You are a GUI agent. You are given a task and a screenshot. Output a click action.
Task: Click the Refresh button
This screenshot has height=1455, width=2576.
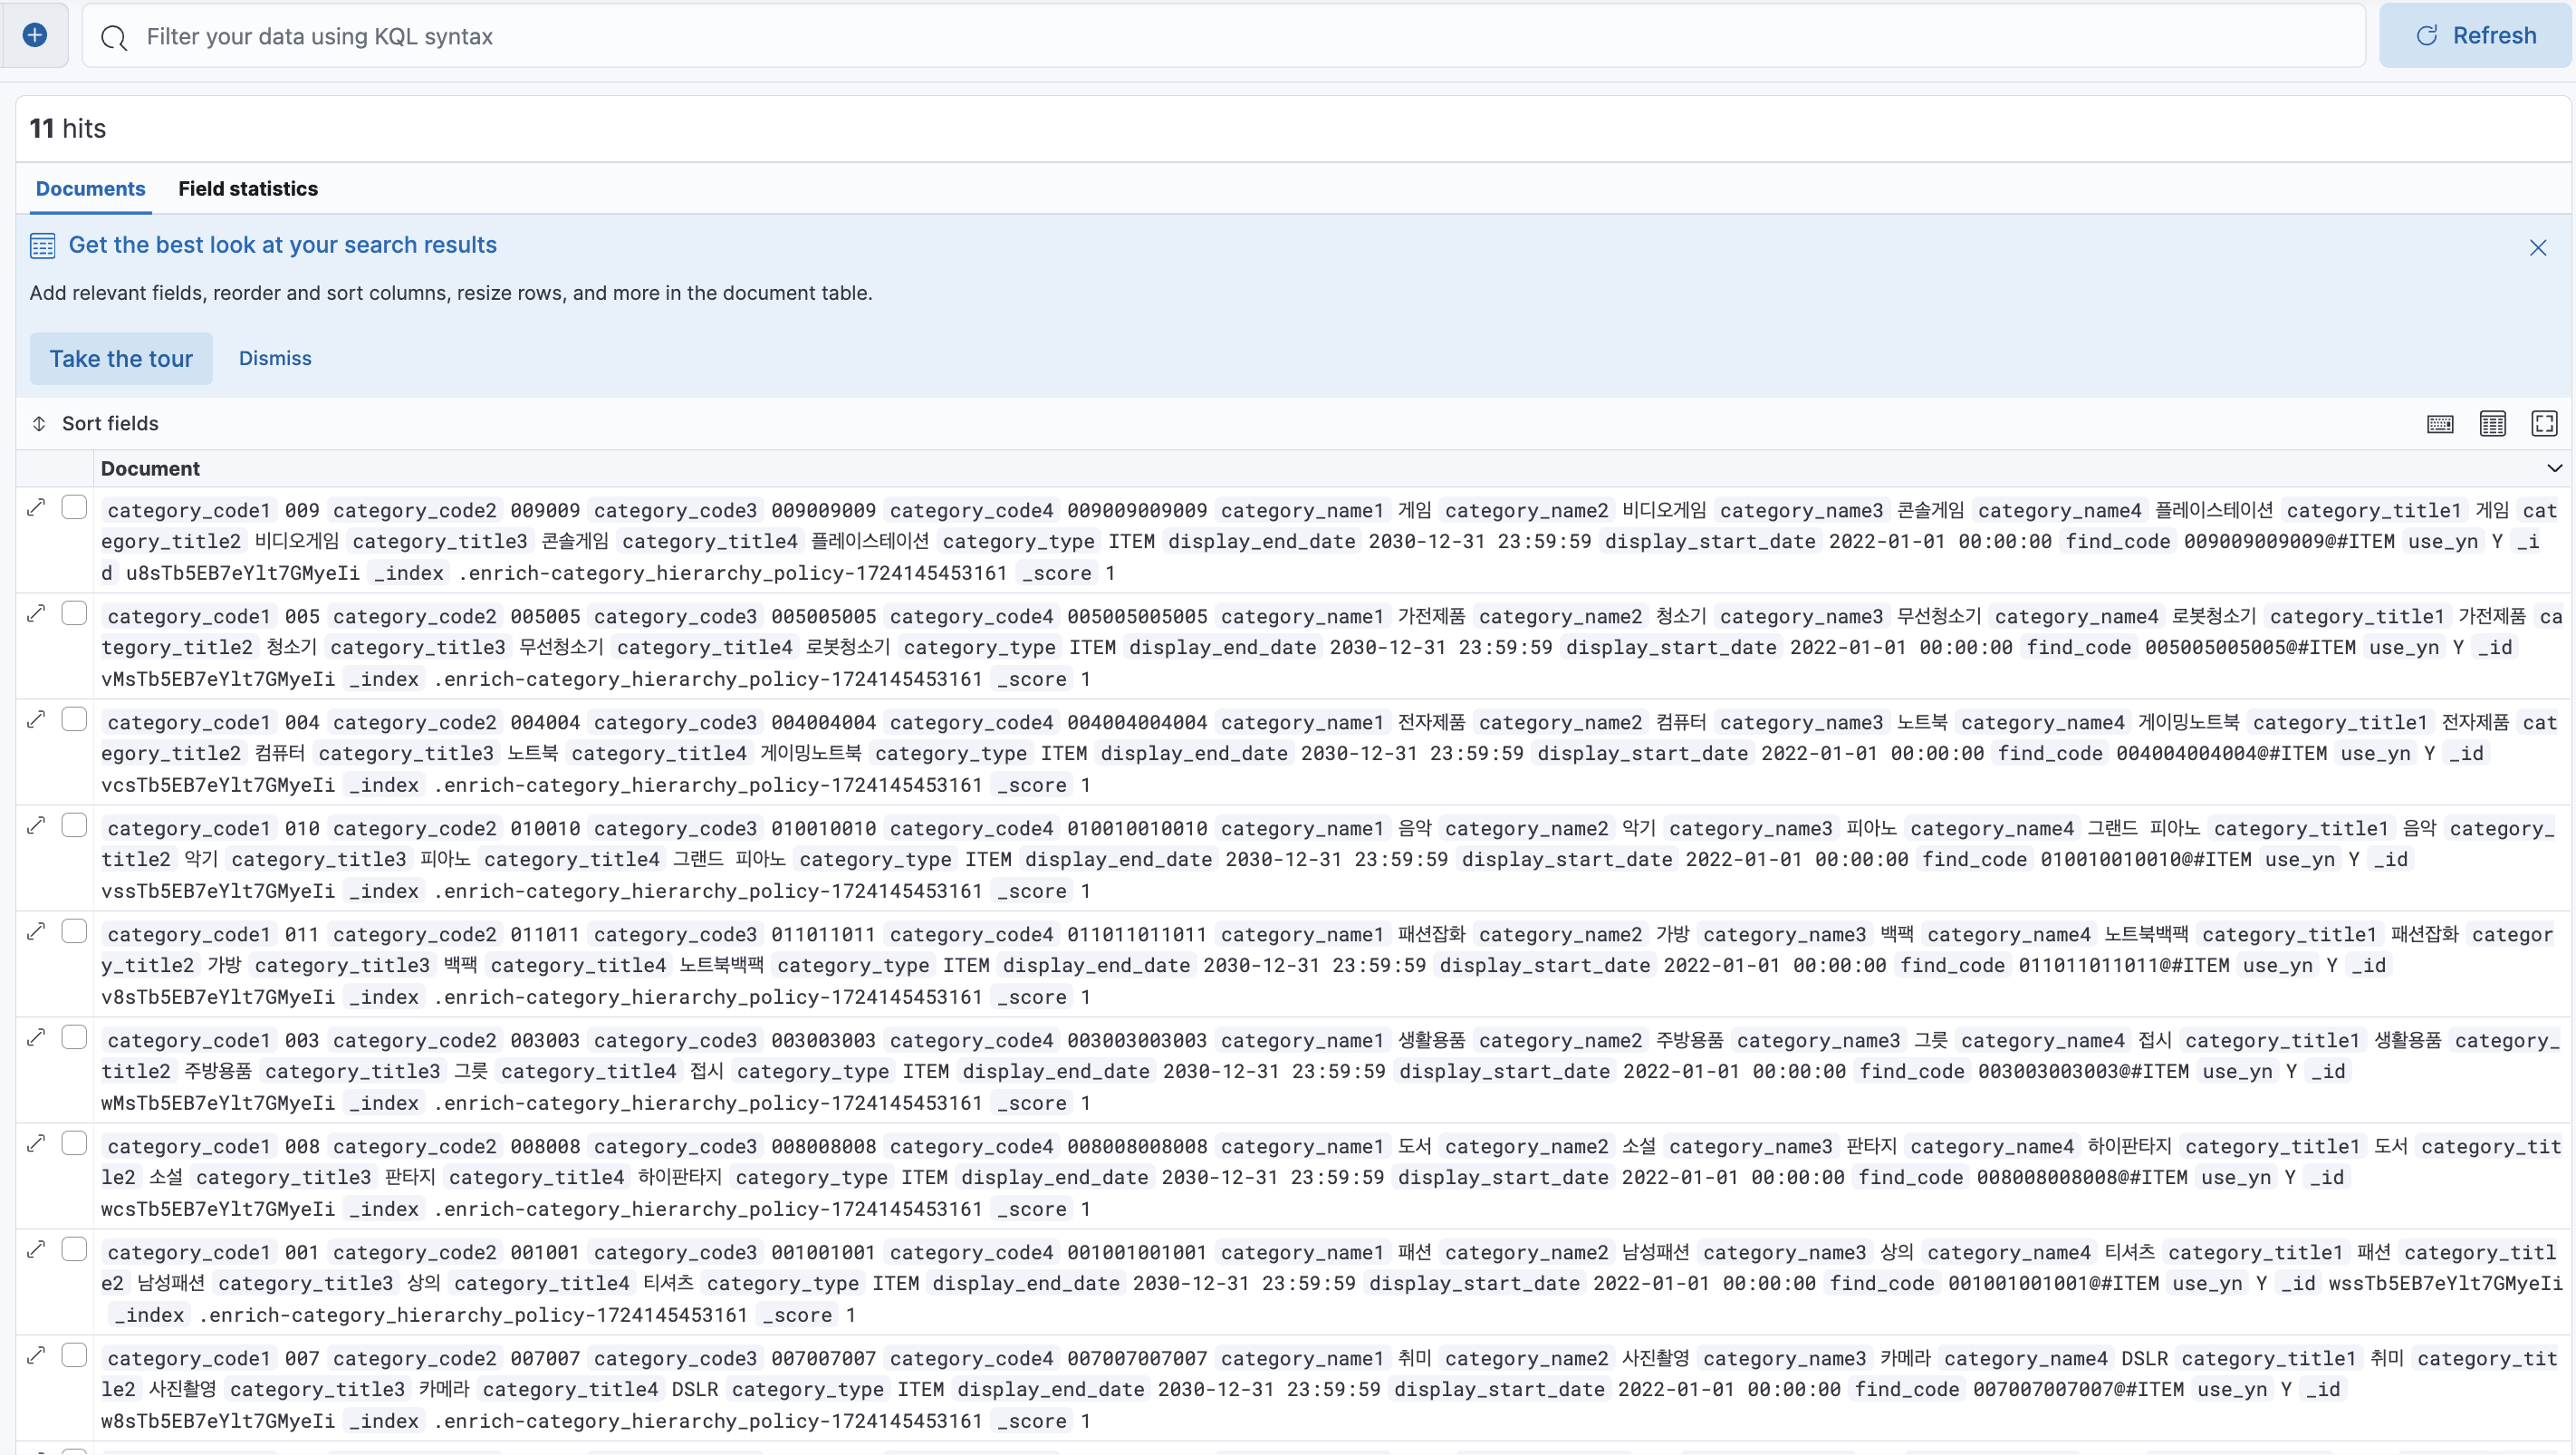(2475, 36)
